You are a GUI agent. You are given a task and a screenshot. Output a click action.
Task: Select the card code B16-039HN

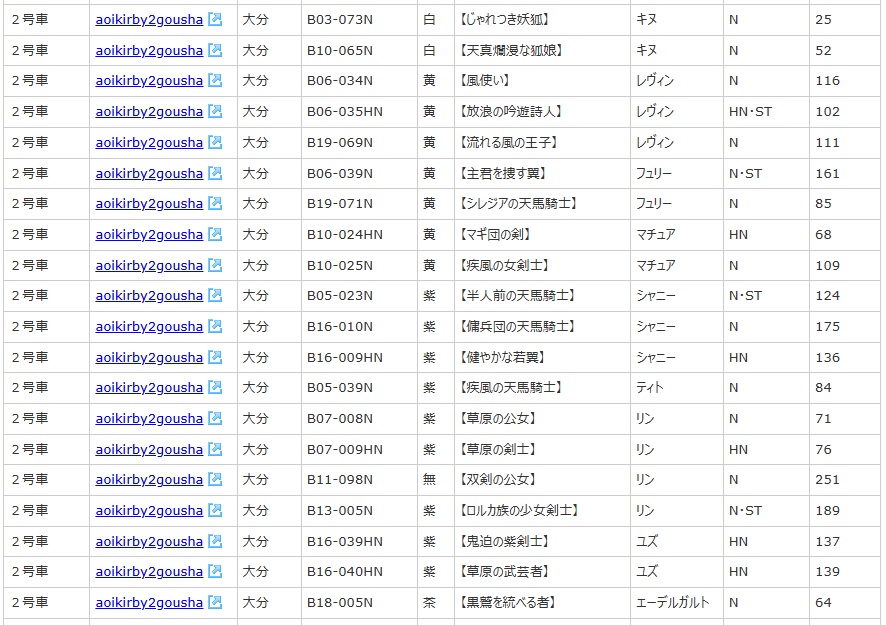345,542
